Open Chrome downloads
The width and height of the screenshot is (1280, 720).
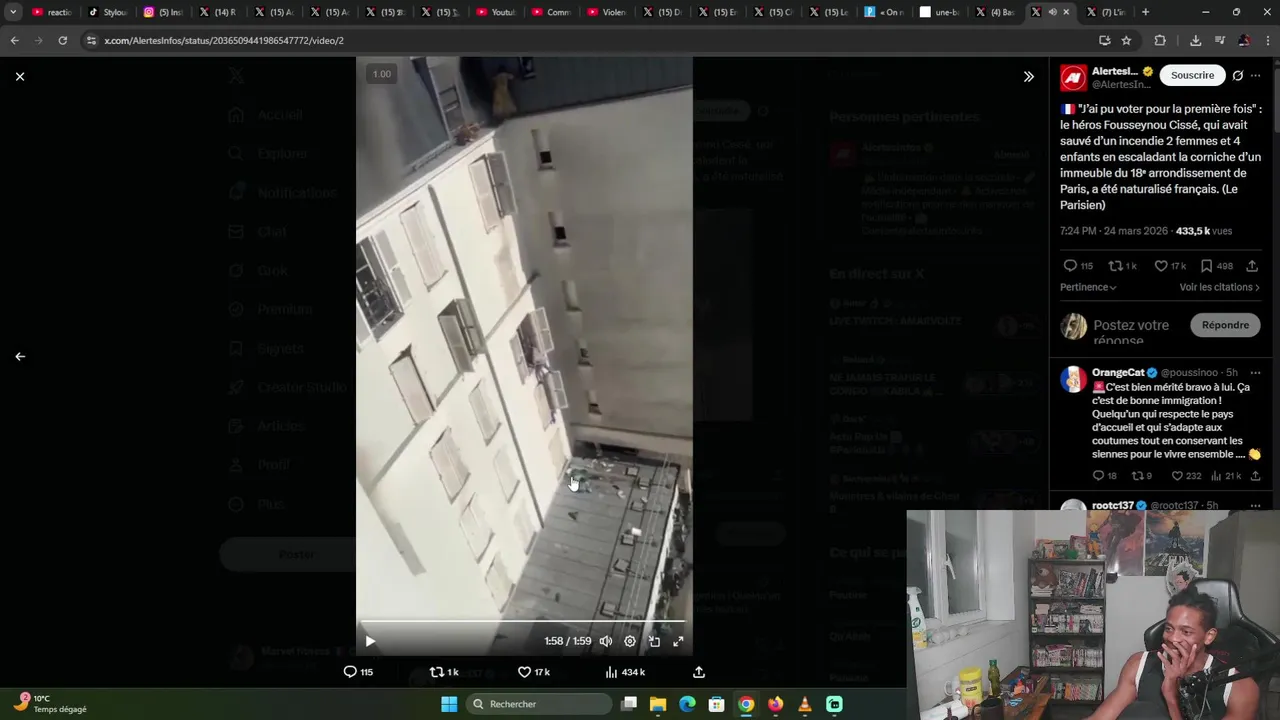tap(1195, 40)
